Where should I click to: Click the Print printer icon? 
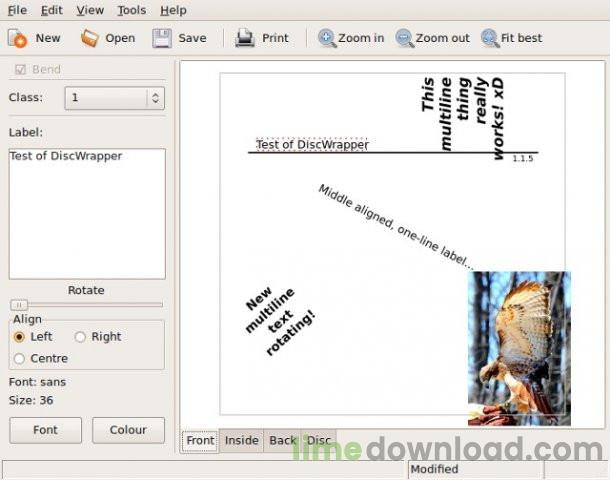[245, 38]
